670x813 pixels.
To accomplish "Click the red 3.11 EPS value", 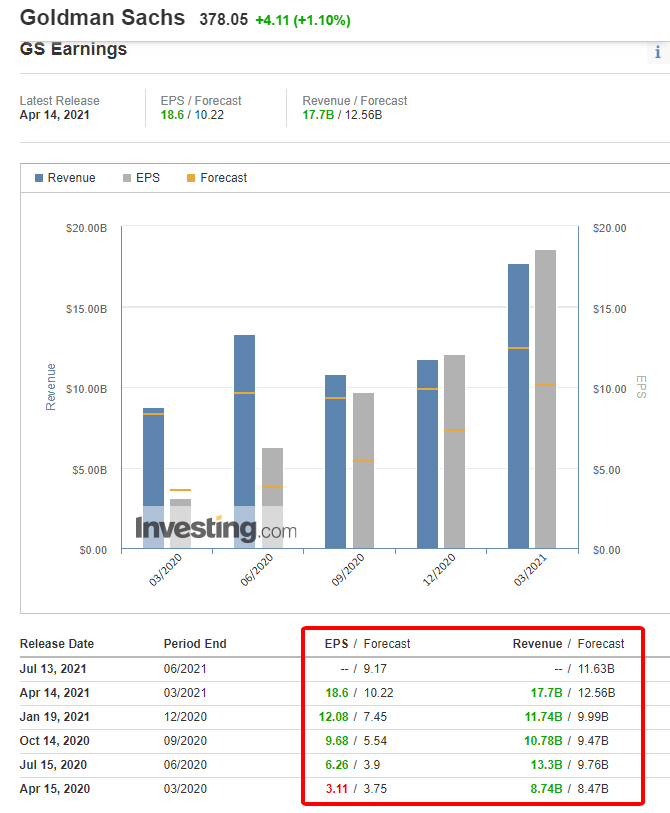I will 337,789.
